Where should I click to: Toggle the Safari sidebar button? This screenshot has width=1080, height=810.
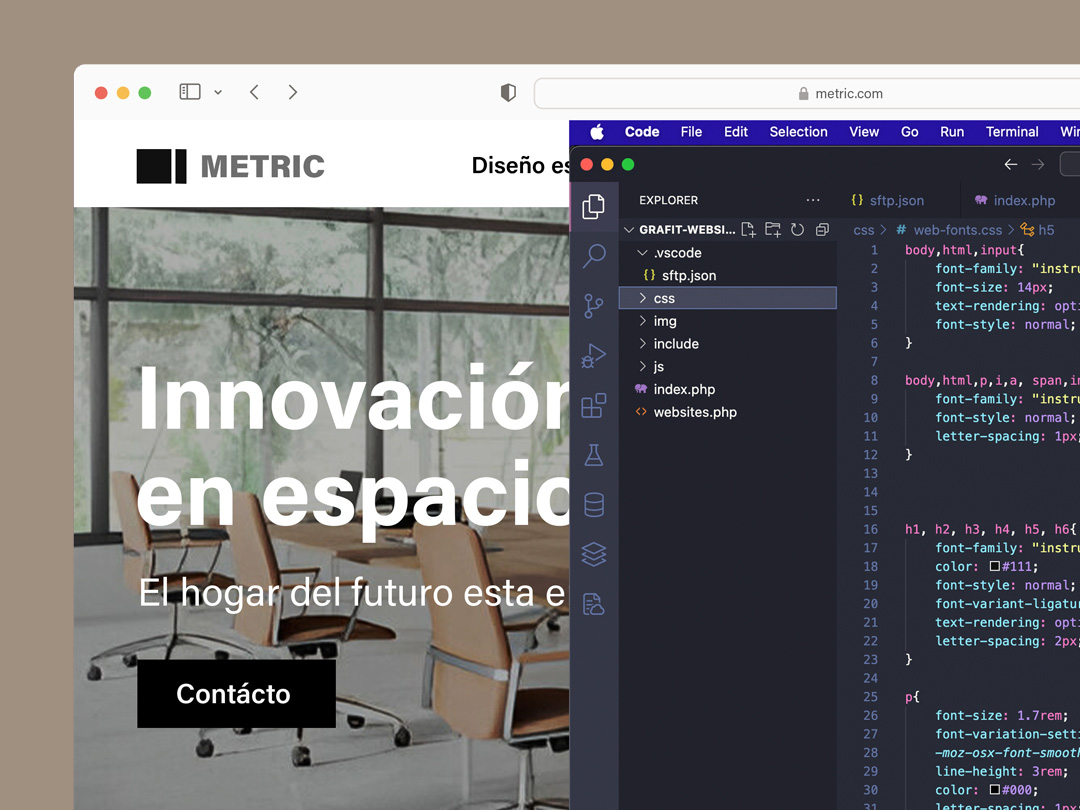[x=190, y=92]
